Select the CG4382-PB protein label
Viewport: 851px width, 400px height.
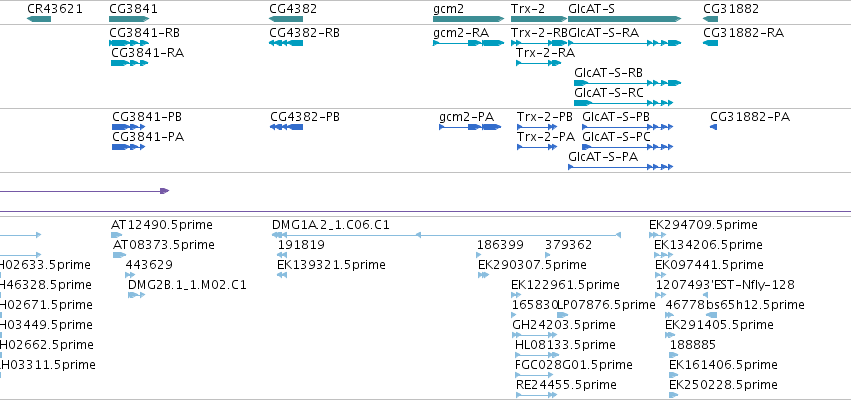point(305,117)
